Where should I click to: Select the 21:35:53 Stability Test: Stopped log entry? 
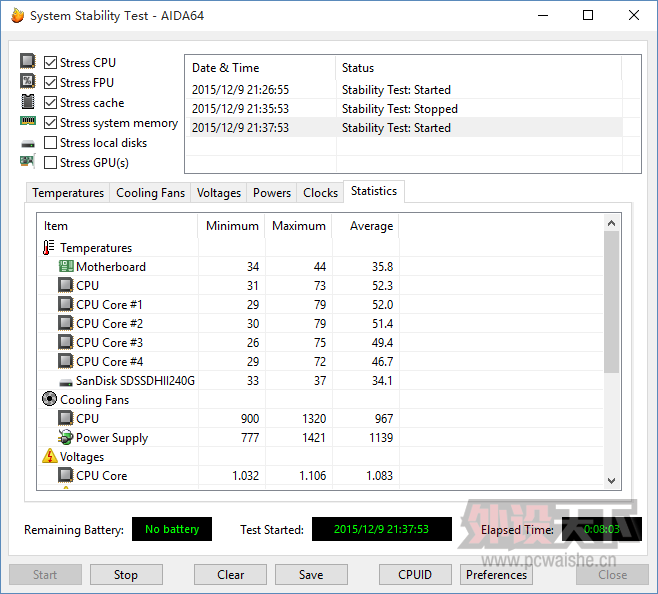pos(404,109)
